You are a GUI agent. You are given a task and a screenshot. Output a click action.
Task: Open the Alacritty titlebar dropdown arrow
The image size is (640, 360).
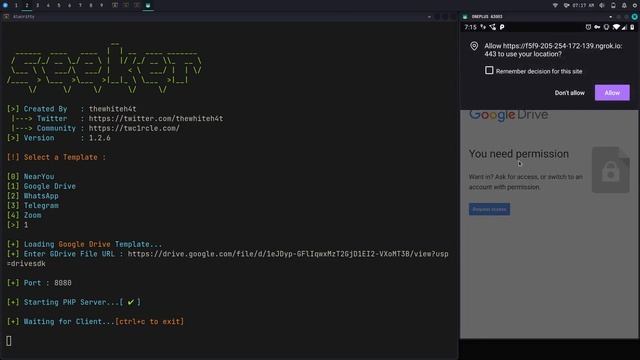click(429, 17)
